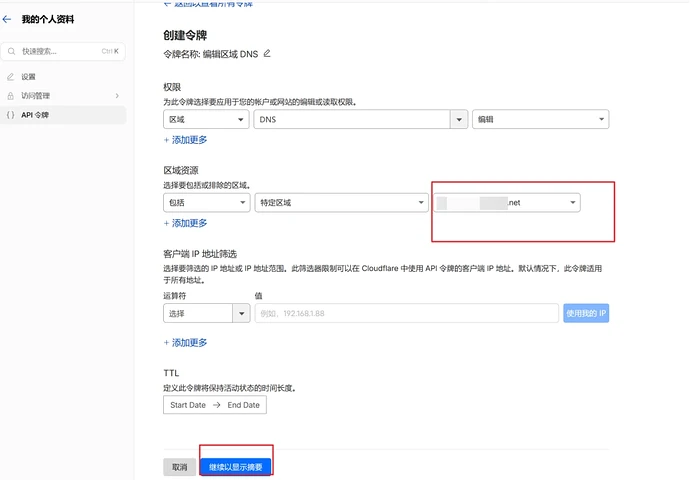
Task: Click the End Date field
Action: click(243, 405)
